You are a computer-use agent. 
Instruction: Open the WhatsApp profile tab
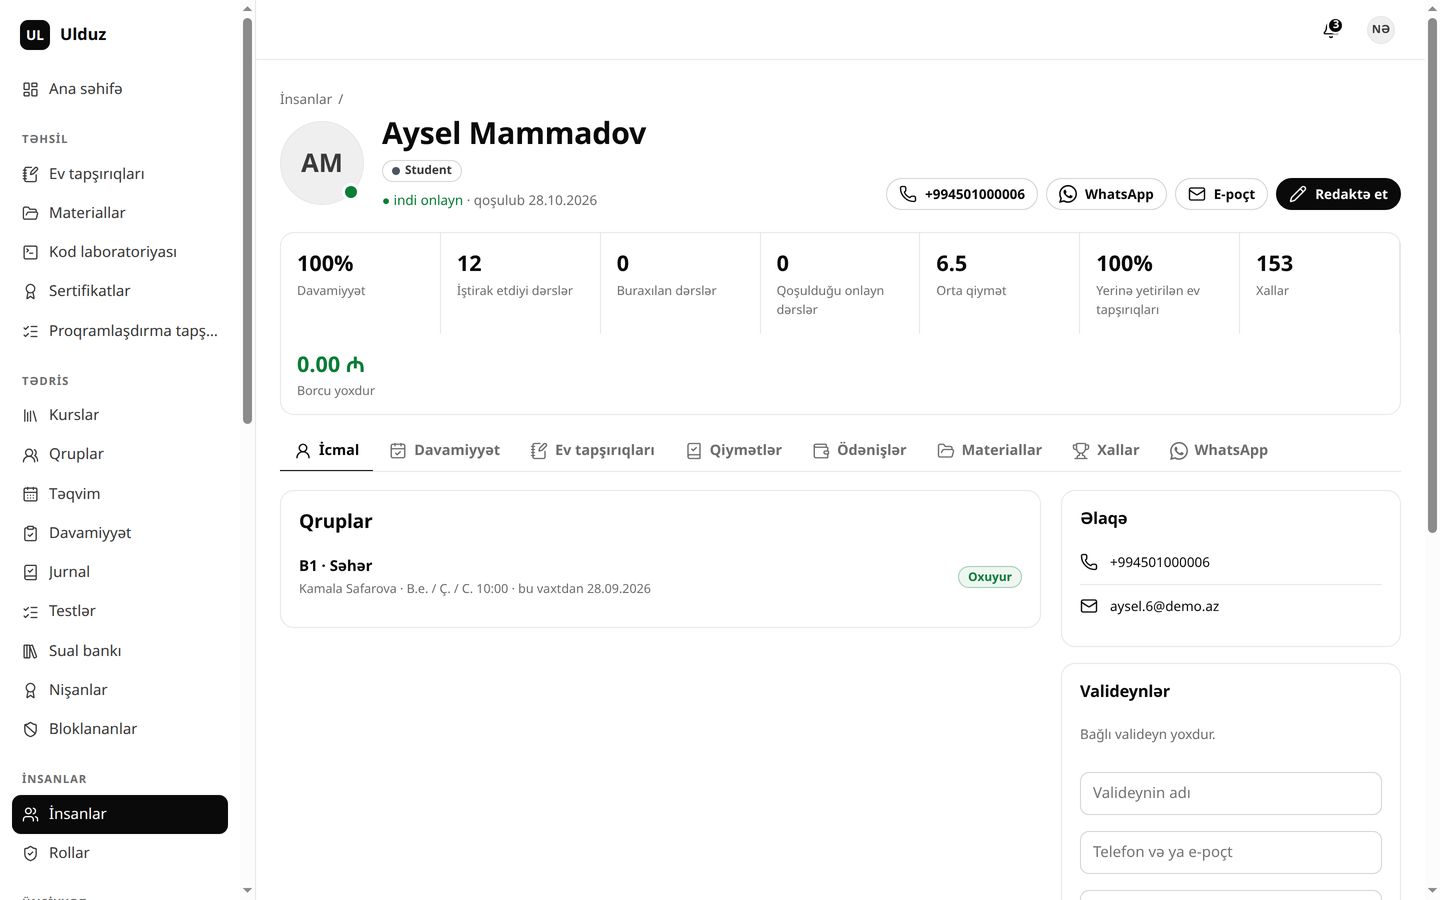[x=1219, y=450]
